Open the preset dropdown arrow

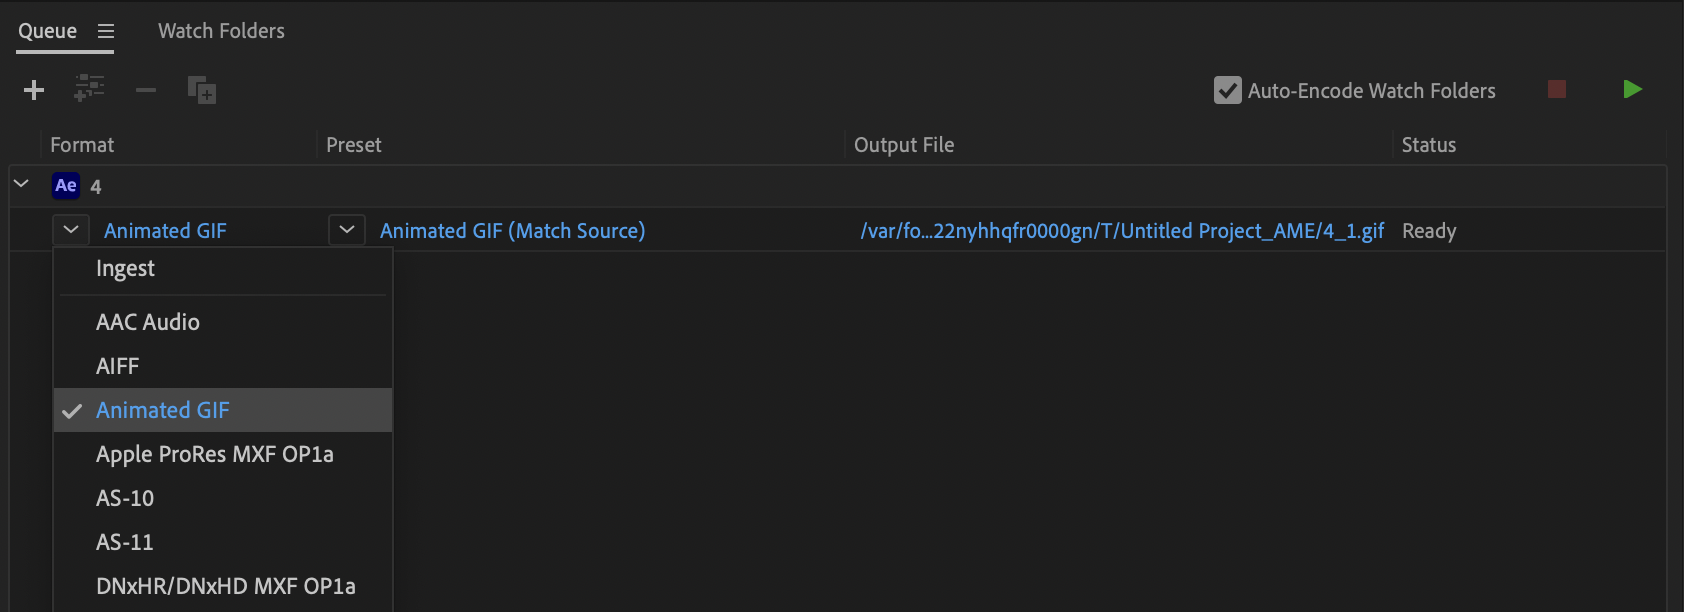tap(346, 230)
